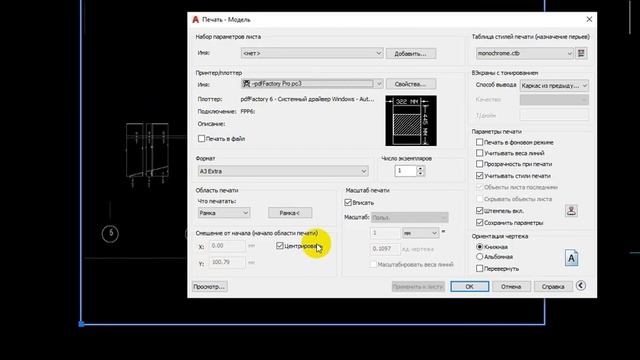Click the circled 5 marker in the drawing
Screen dimensions: 640x360
pos(110,233)
